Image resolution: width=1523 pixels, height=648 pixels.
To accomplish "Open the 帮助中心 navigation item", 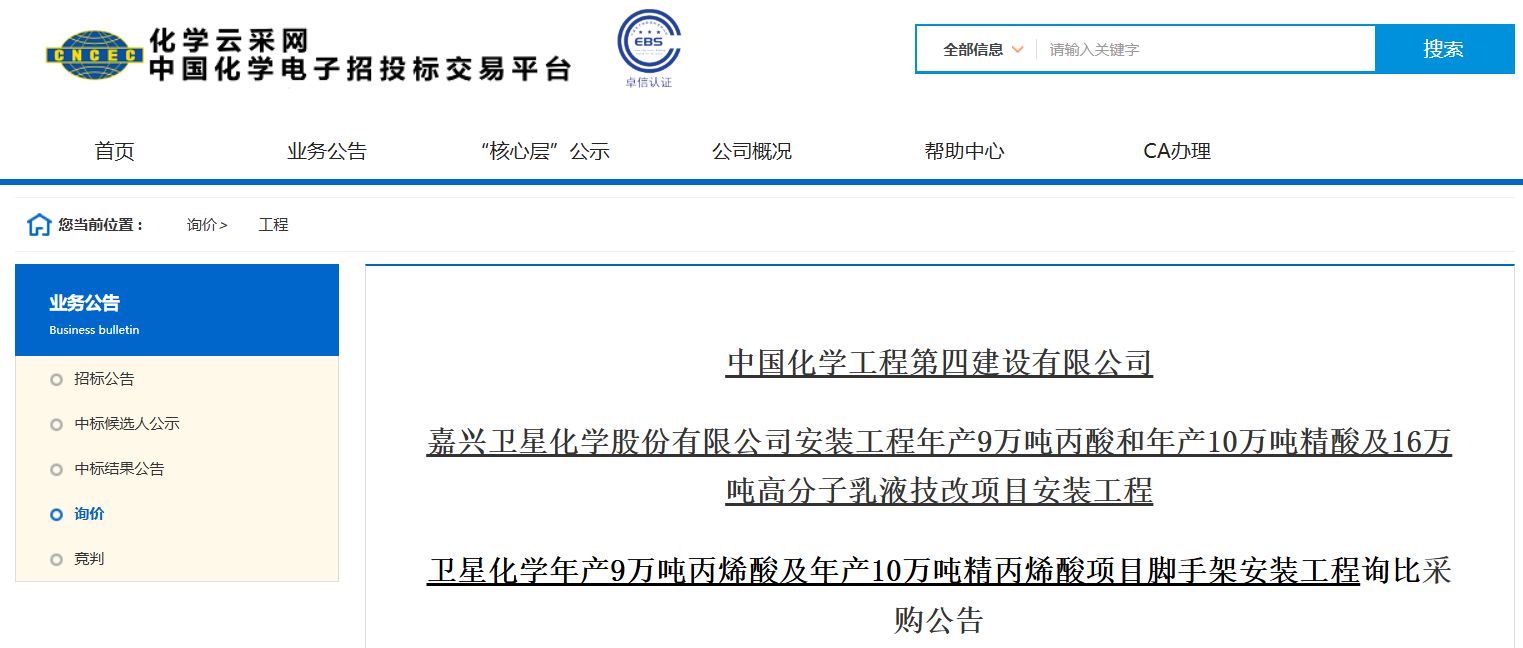I will click(964, 151).
